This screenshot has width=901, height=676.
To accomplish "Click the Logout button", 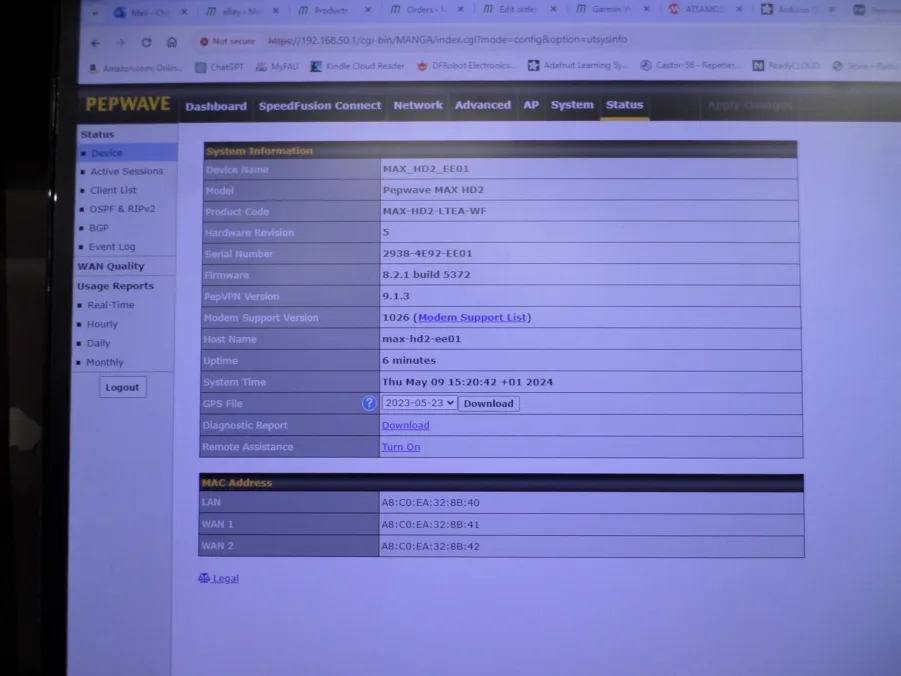I will (x=122, y=387).
